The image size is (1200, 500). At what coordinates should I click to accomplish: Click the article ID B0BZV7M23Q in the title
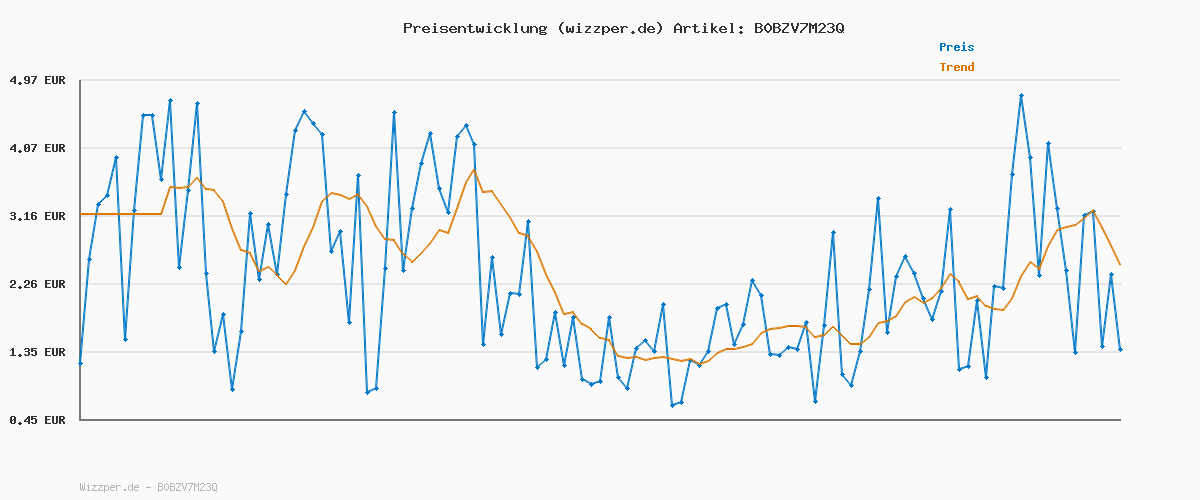pos(798,28)
